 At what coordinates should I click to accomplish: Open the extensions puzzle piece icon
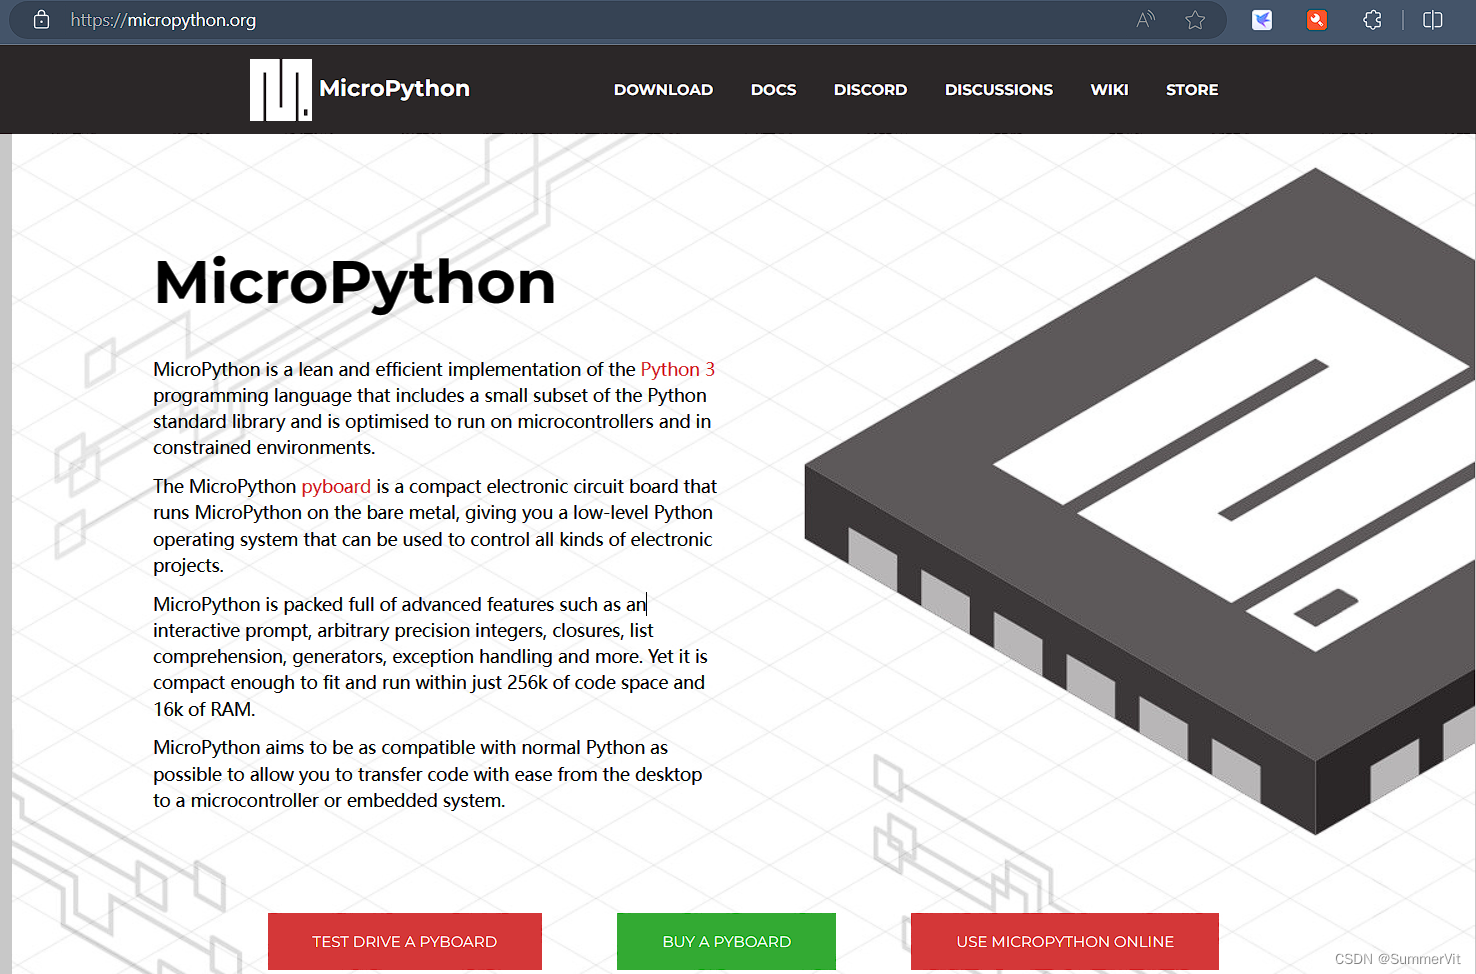[1371, 19]
